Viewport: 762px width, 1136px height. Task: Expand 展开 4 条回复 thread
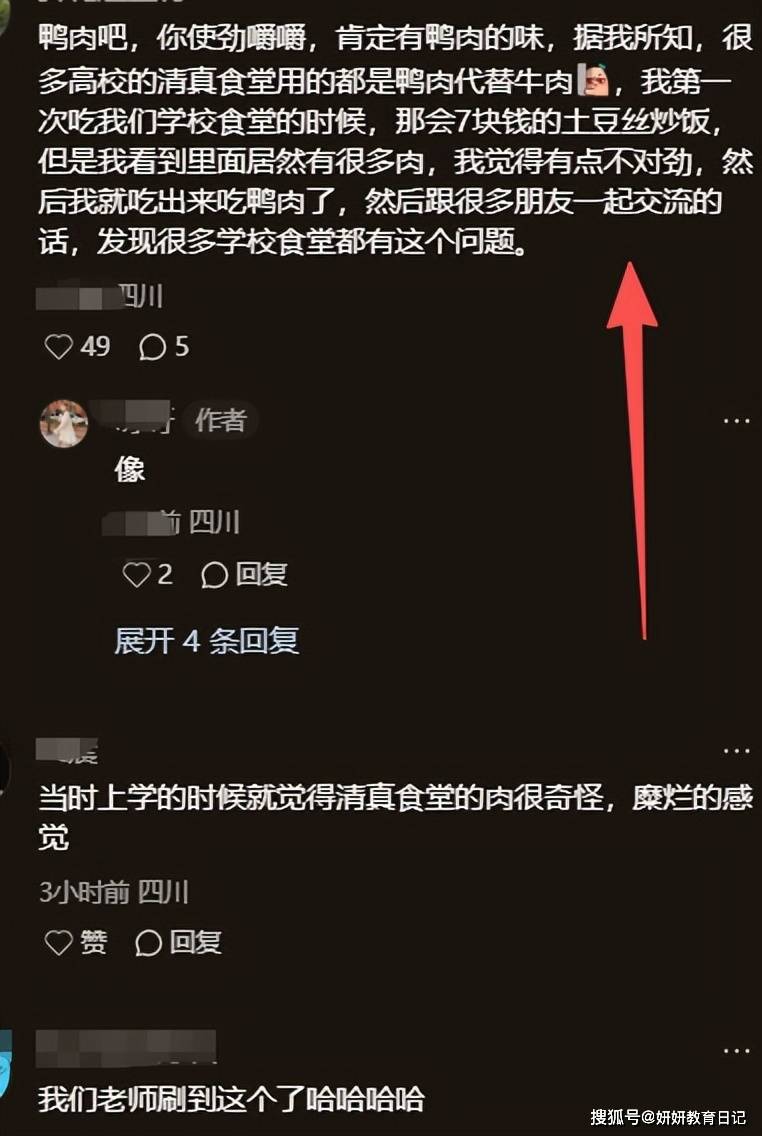(x=206, y=640)
